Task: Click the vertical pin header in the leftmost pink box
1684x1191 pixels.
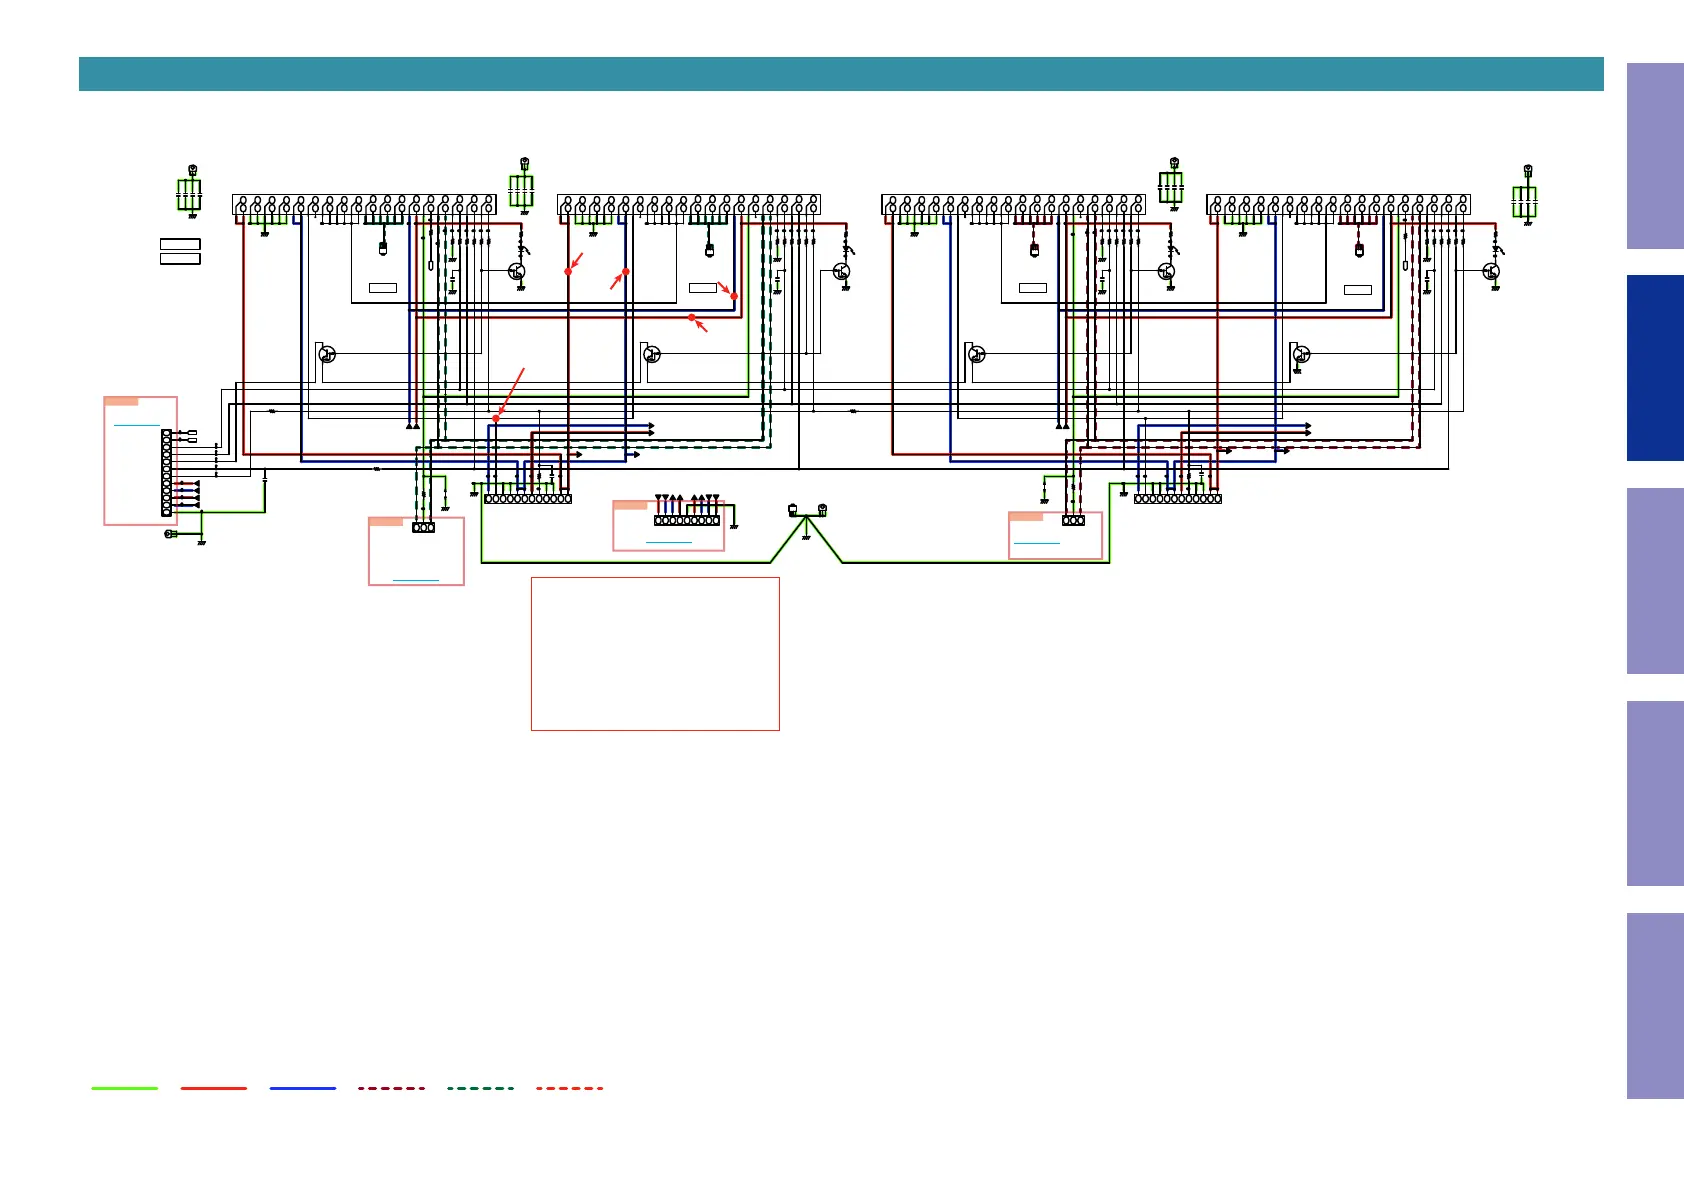Action: pyautogui.click(x=166, y=473)
